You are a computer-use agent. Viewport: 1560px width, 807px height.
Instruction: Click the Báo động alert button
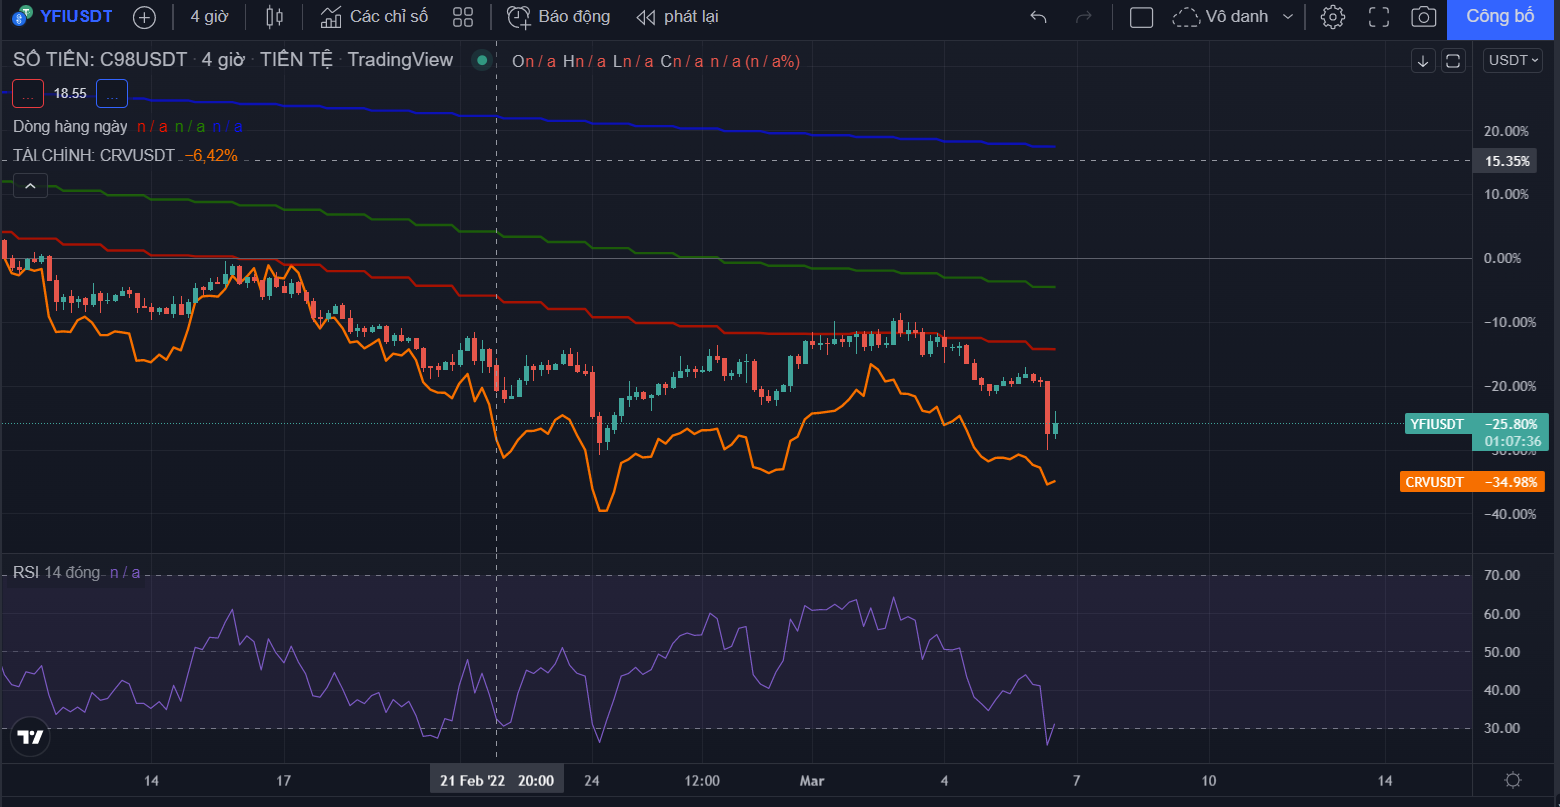point(558,17)
